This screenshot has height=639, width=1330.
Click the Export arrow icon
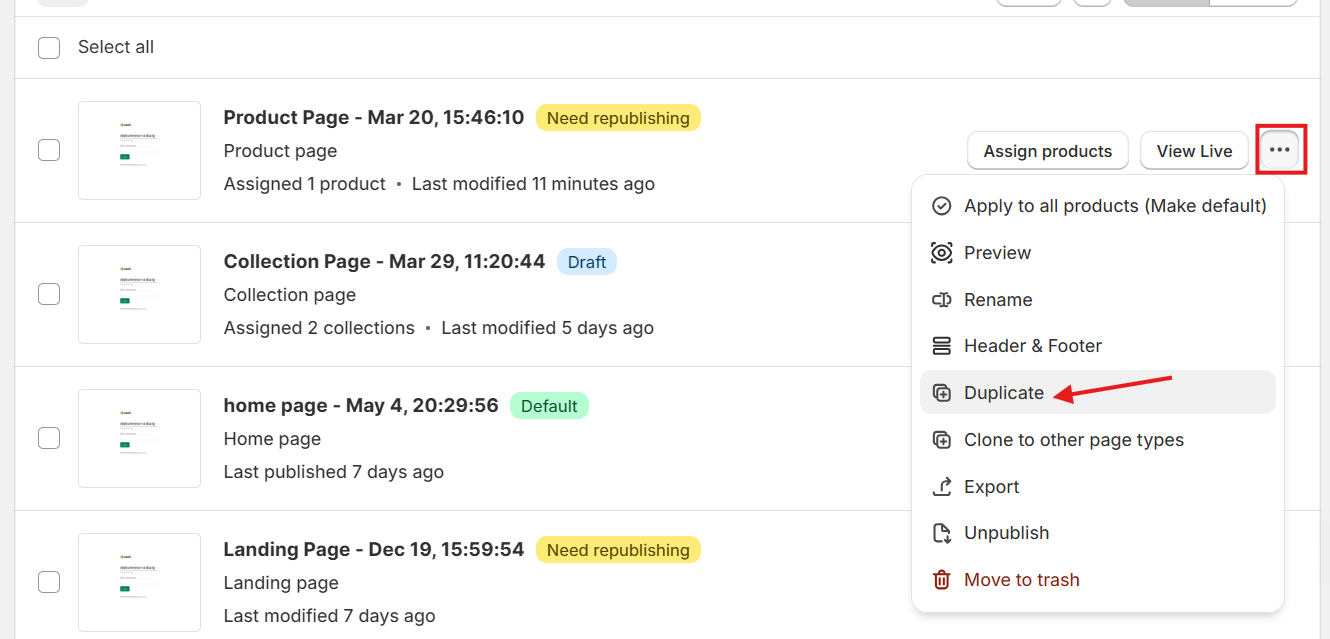click(x=941, y=486)
